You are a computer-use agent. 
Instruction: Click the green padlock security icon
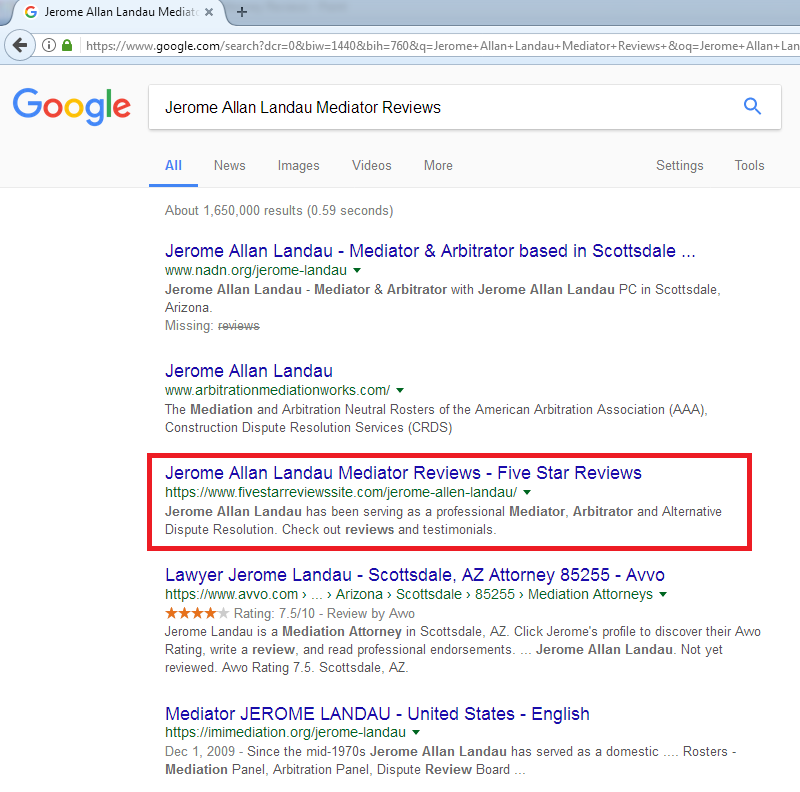[67, 45]
